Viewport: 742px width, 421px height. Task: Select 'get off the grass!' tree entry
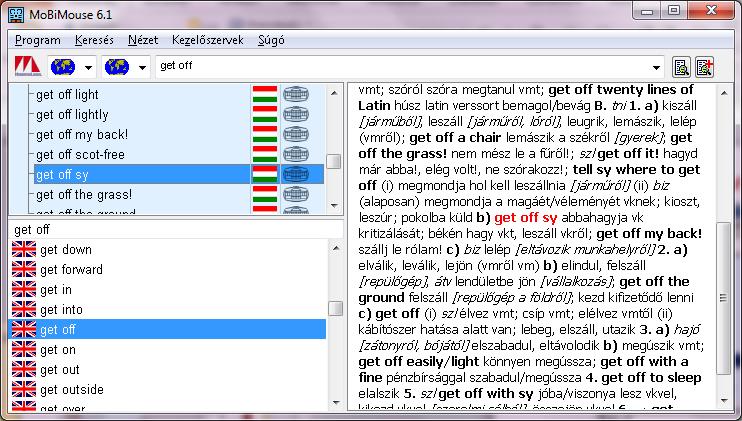[x=84, y=194]
